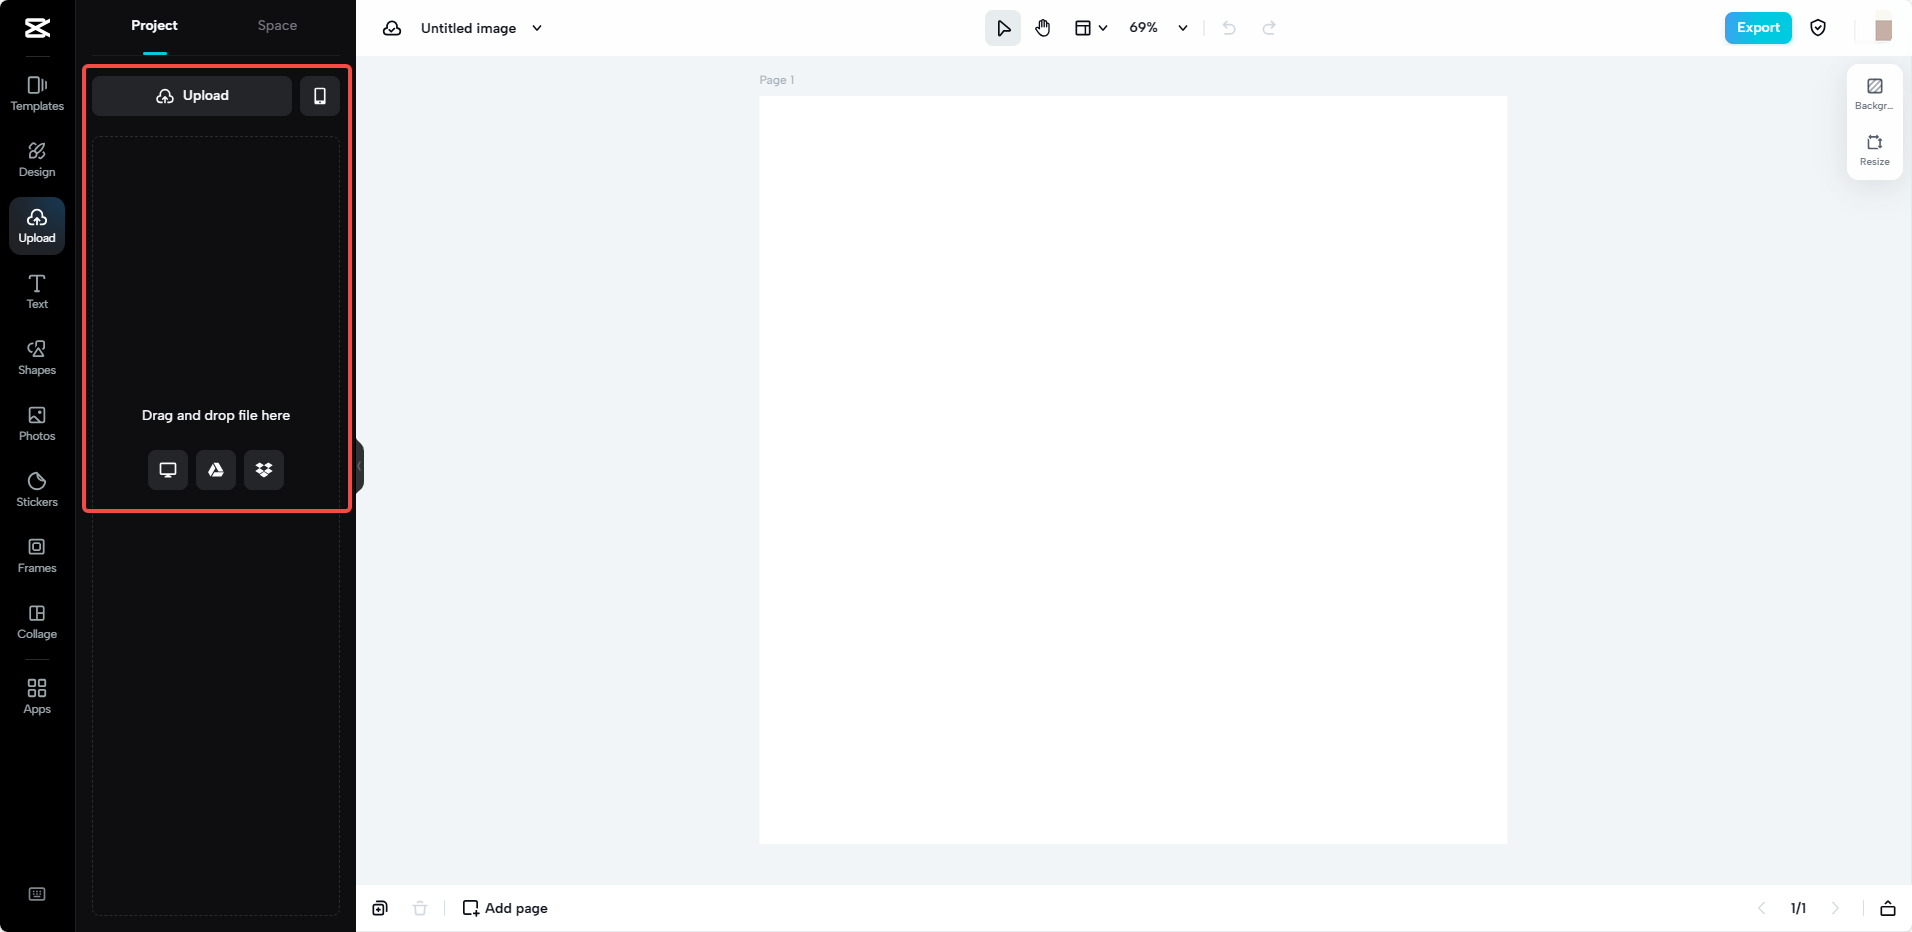Open keyboard shortcuts panel
Image resolution: width=1912 pixels, height=932 pixels.
[x=37, y=894]
